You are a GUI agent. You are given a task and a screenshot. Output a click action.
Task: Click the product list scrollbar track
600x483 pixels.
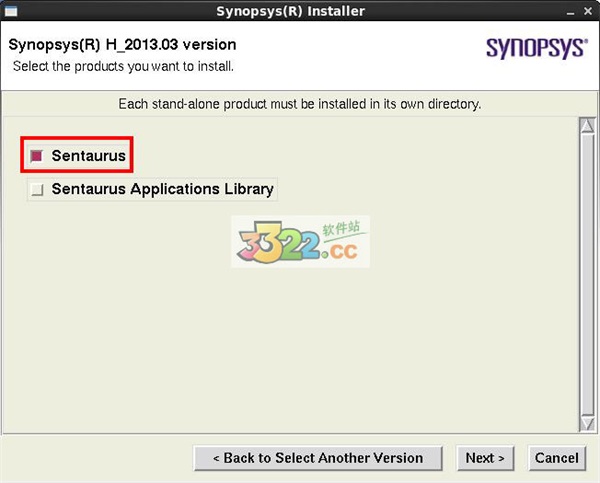(x=587, y=274)
